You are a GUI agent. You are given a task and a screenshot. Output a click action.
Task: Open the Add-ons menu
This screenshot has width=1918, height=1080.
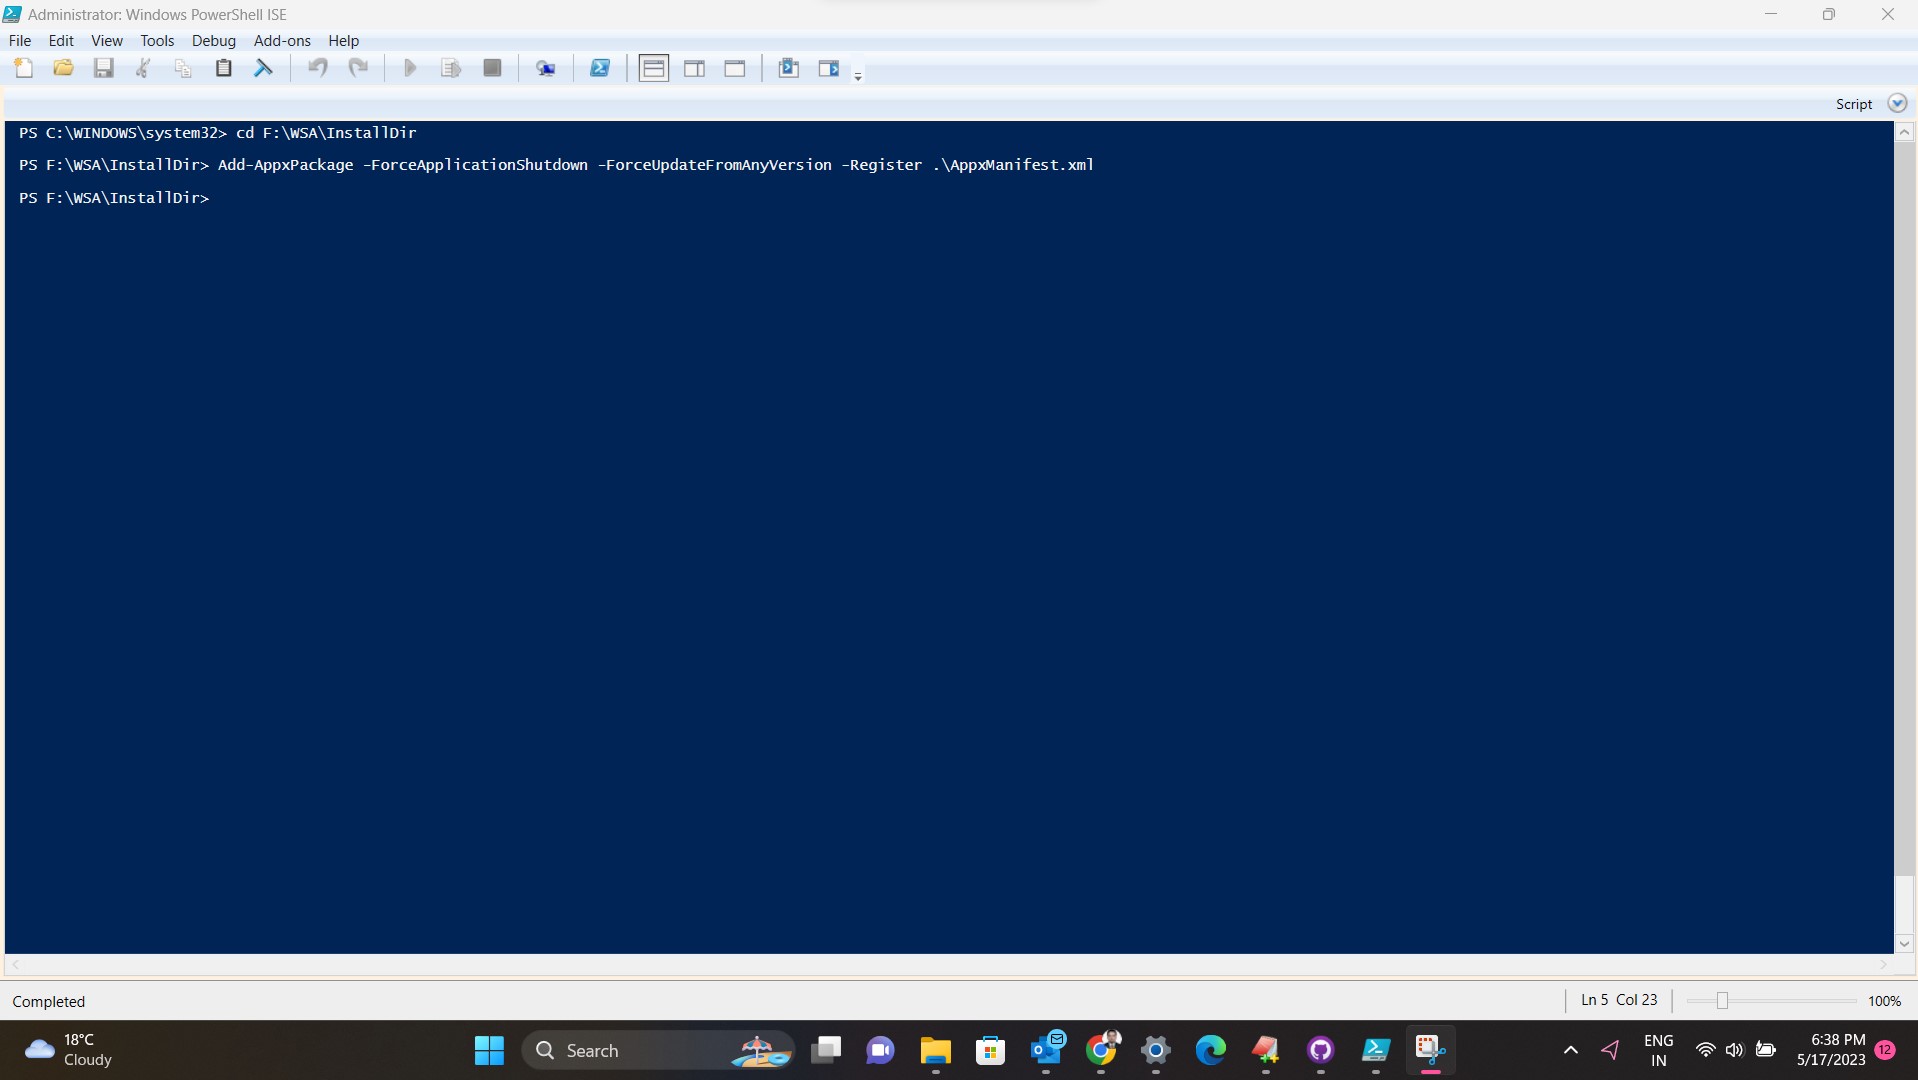click(x=282, y=40)
